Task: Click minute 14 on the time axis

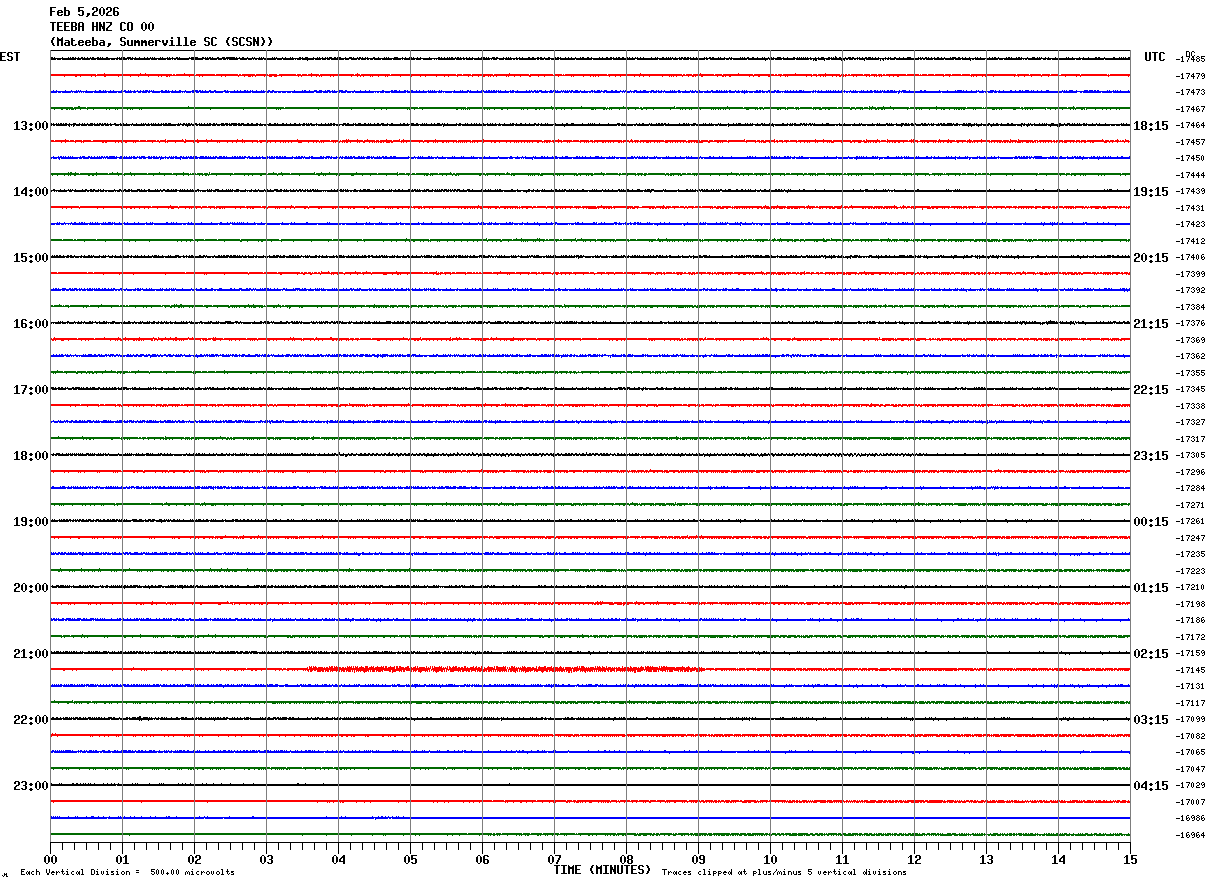Action: [x=1058, y=859]
